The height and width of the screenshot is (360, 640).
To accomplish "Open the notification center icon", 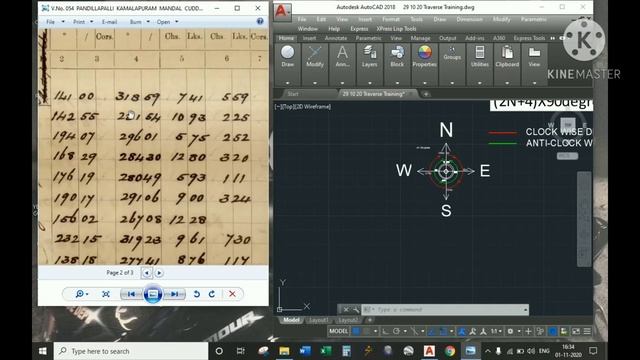I will (x=593, y=351).
